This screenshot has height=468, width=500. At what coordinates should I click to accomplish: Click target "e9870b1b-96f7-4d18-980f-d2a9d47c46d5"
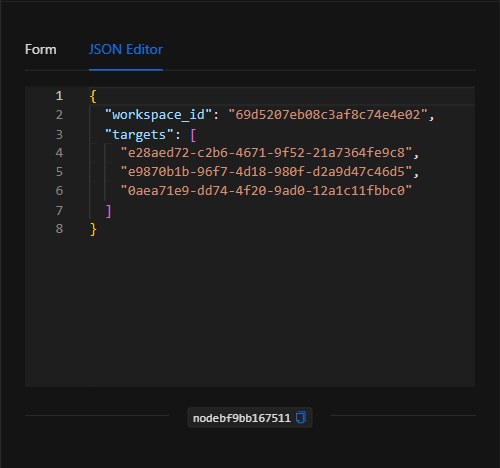[x=266, y=172]
